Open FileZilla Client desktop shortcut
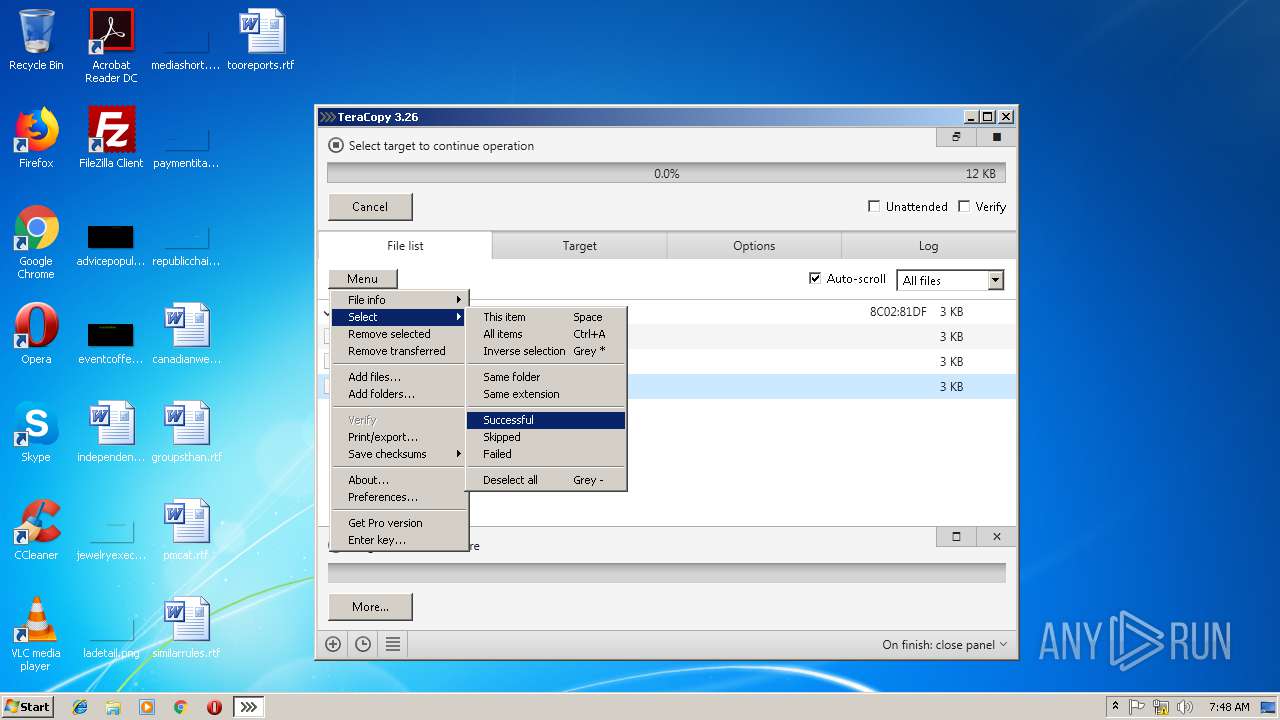This screenshot has width=1280, height=720. [x=111, y=138]
